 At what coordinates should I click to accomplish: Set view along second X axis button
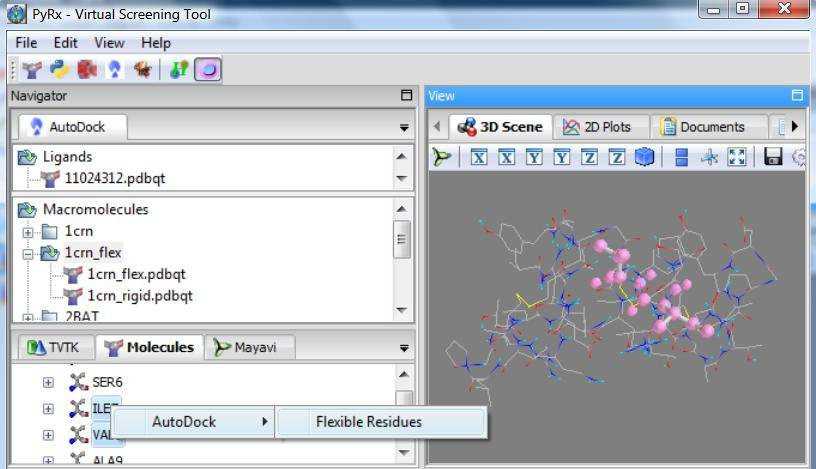506,157
